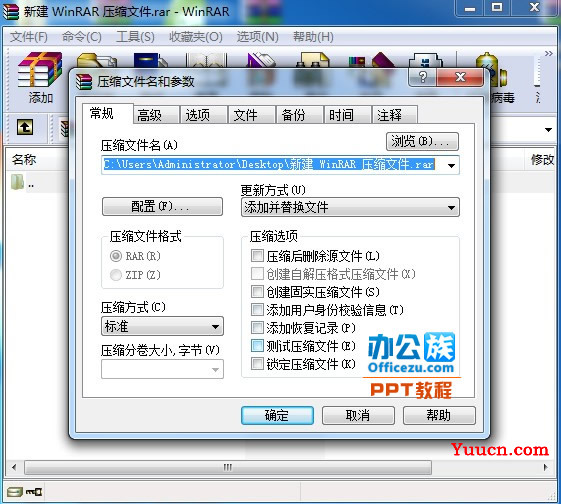This screenshot has height=504, width=561.
Task: Click the parent folder '..' icon in file list
Action: (x=17, y=182)
